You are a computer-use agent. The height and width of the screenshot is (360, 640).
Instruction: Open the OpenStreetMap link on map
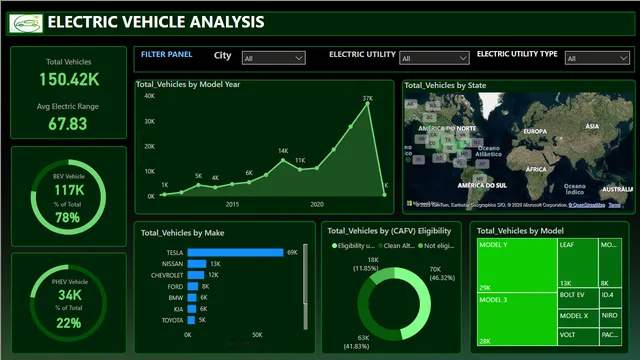click(587, 205)
